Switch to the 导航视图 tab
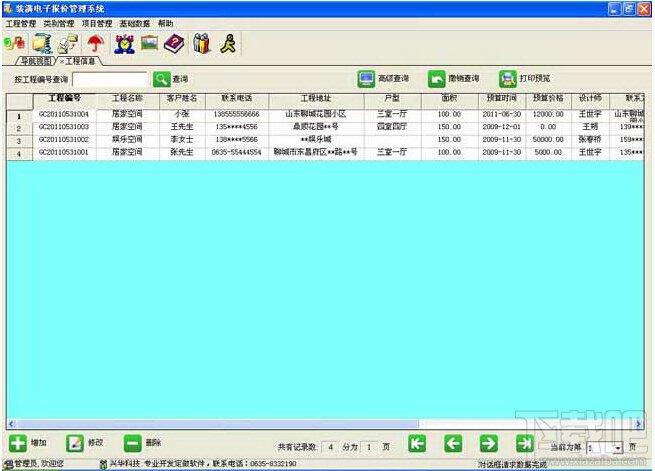The width and height of the screenshot is (655, 471). (x=36, y=61)
